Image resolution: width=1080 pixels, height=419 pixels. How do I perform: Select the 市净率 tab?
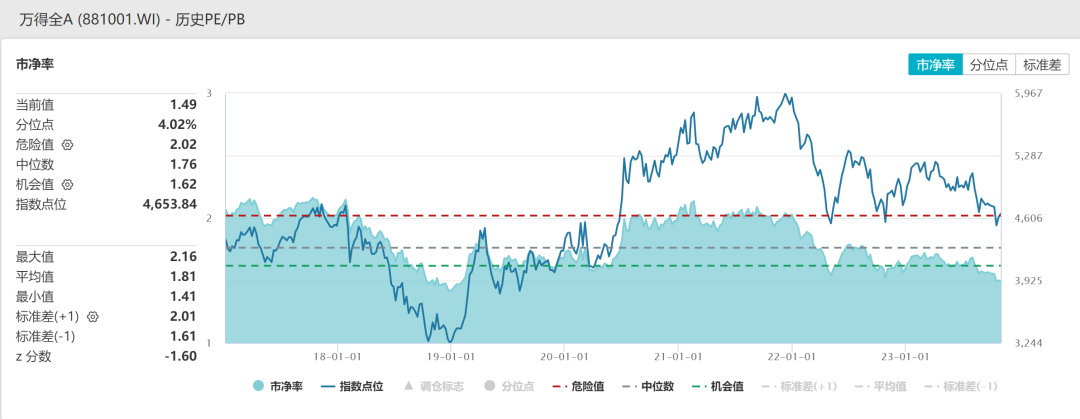(x=933, y=65)
